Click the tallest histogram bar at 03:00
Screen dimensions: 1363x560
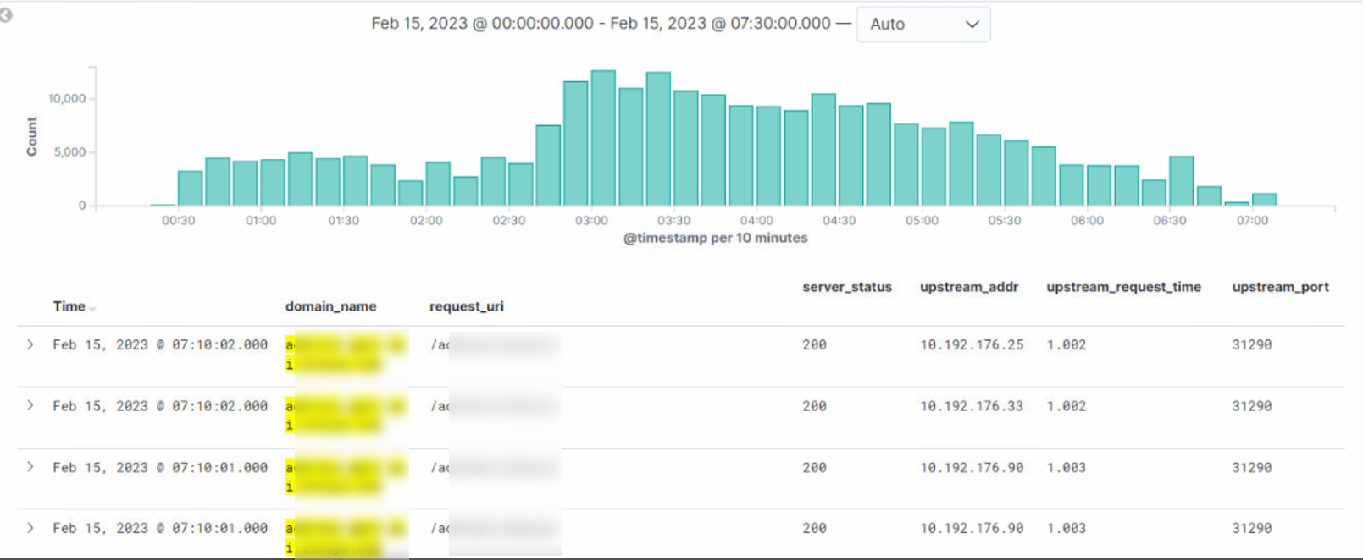(603, 138)
